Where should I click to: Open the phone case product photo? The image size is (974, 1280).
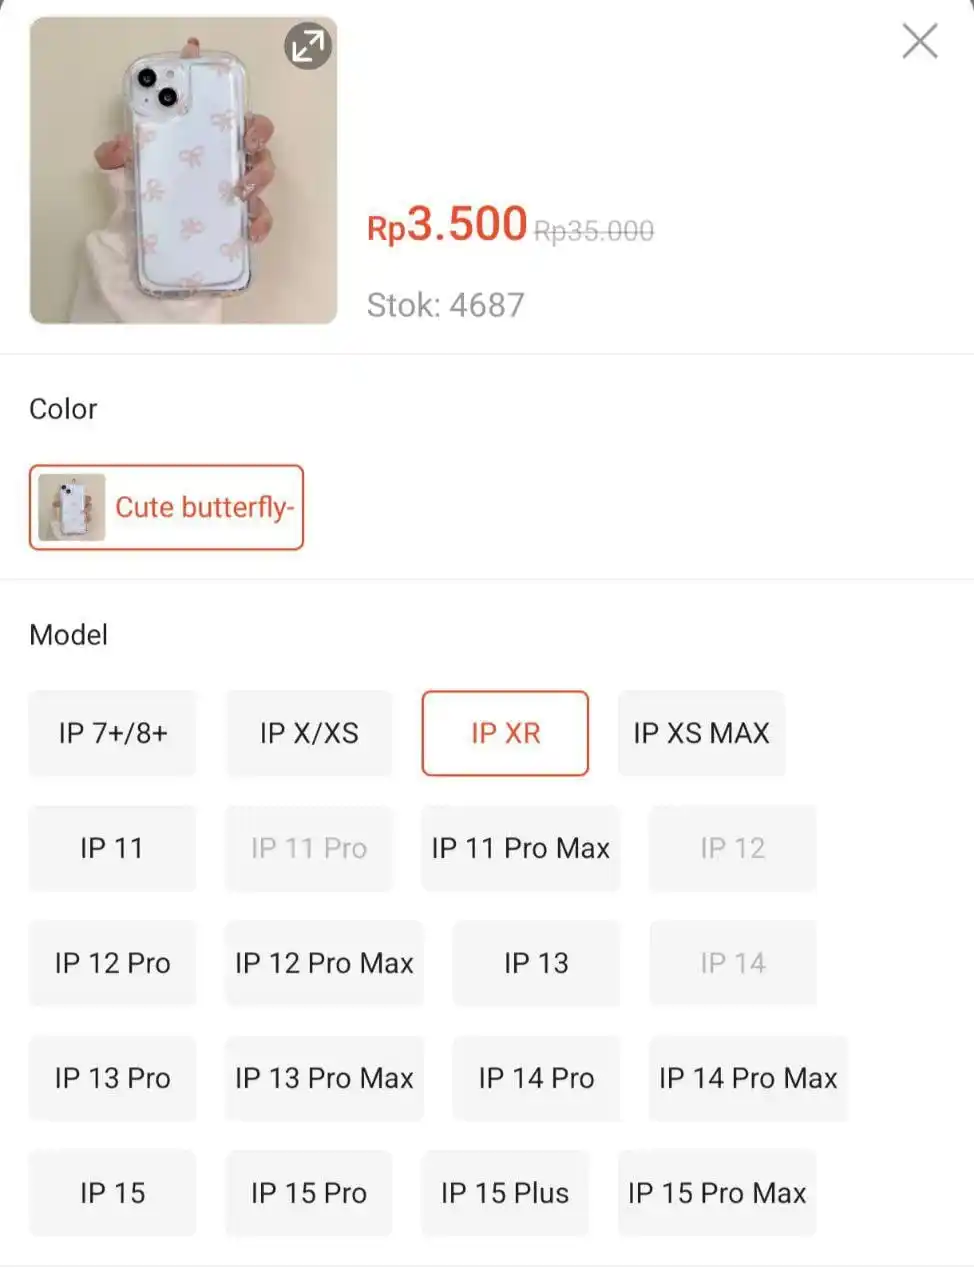click(183, 170)
